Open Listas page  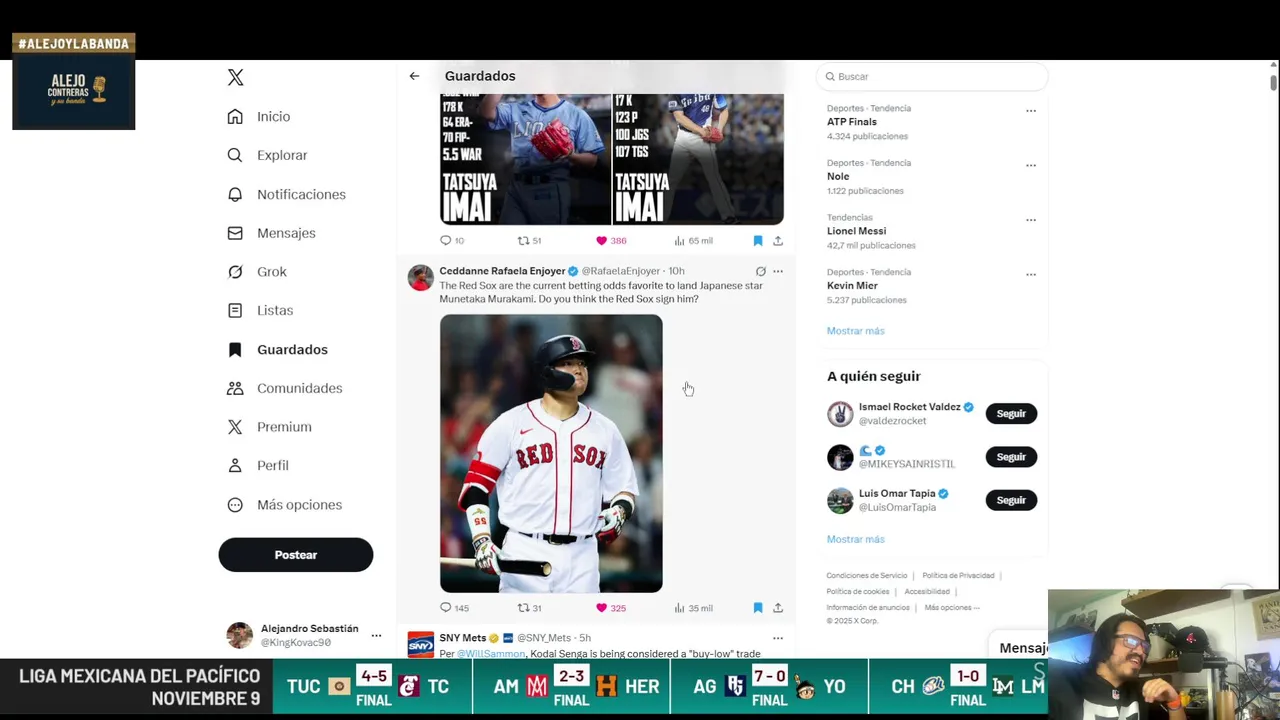click(x=260, y=310)
